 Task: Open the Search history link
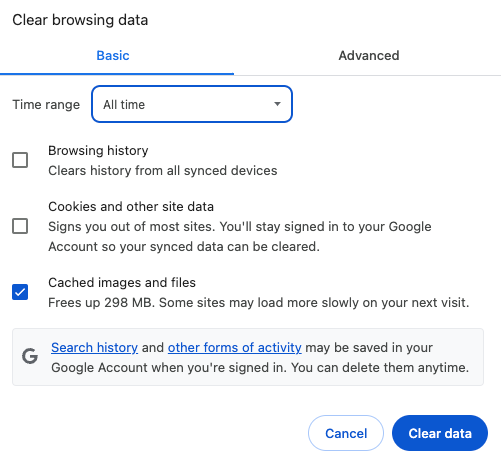click(x=94, y=347)
